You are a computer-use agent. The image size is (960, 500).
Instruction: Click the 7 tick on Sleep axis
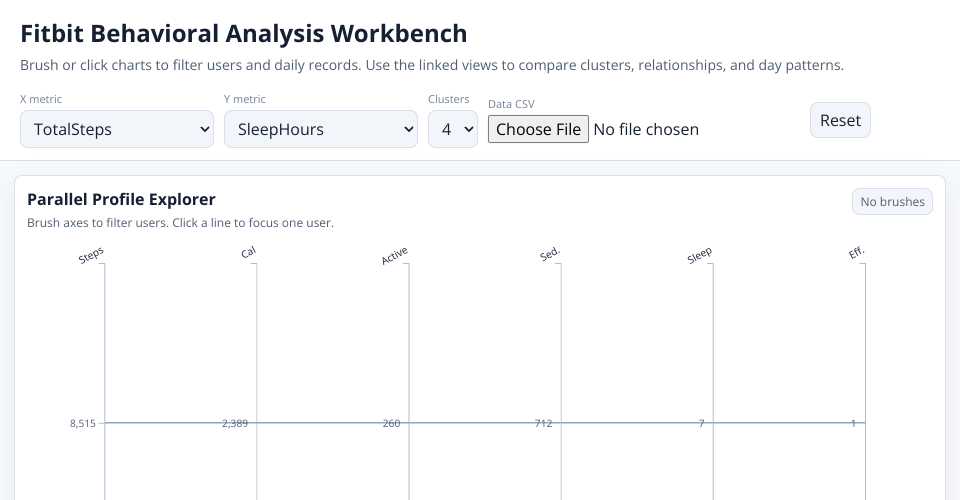coord(701,424)
